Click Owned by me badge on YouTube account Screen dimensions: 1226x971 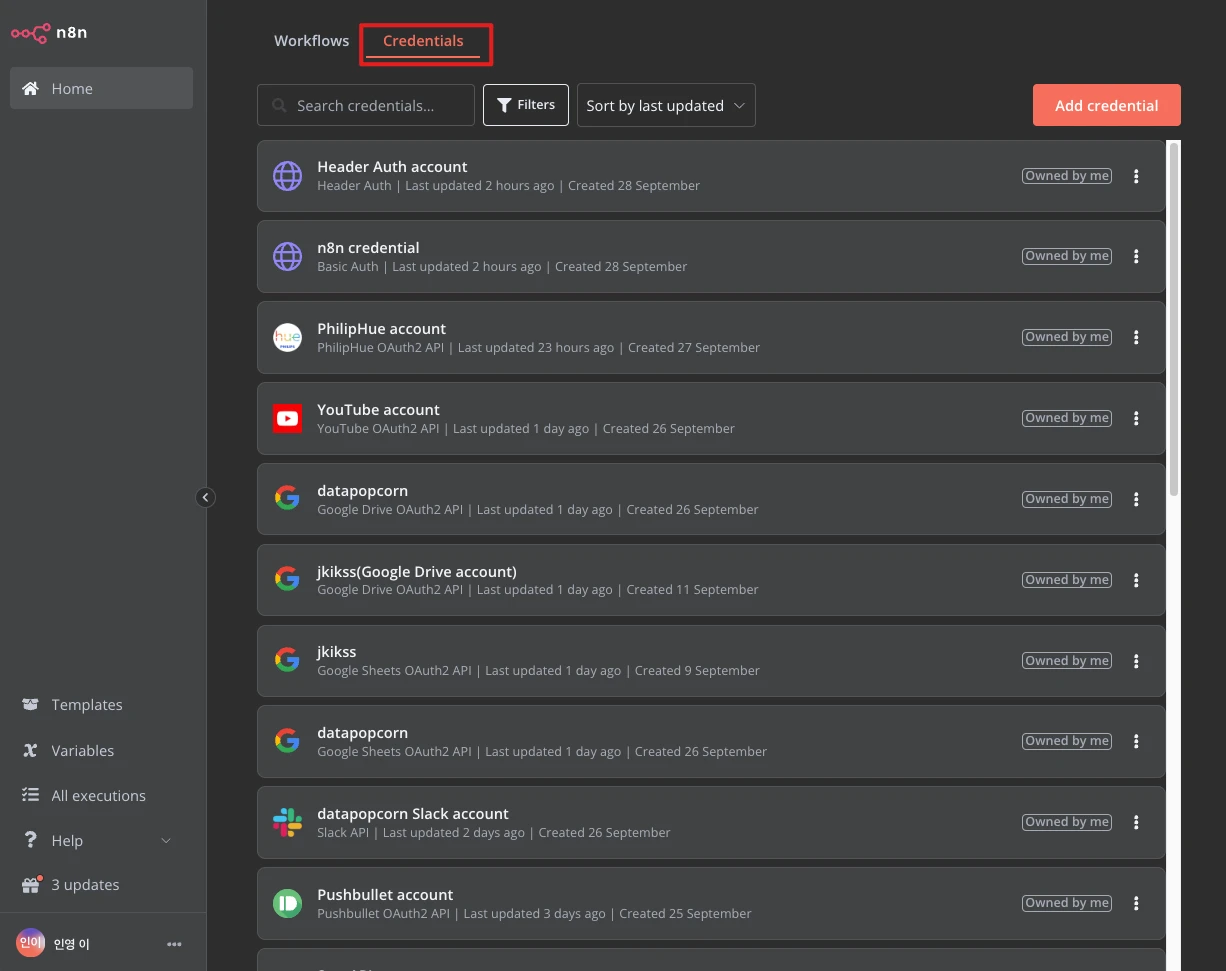click(x=1067, y=418)
